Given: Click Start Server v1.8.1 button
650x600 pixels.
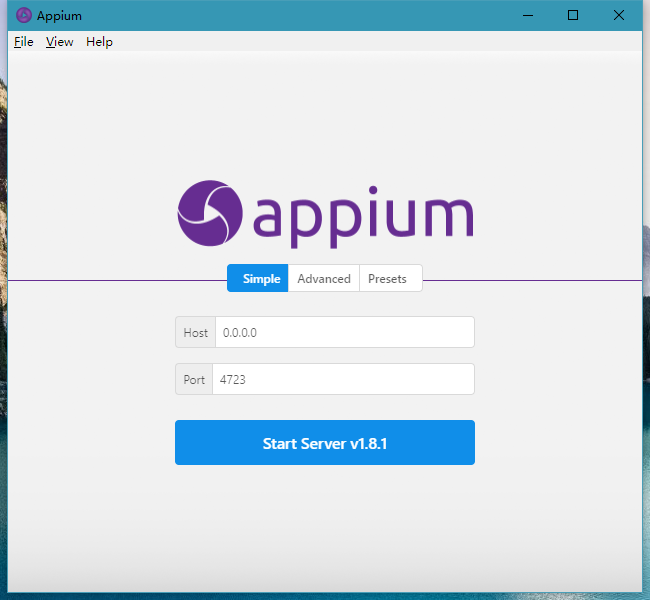Looking at the screenshot, I should pos(325,442).
